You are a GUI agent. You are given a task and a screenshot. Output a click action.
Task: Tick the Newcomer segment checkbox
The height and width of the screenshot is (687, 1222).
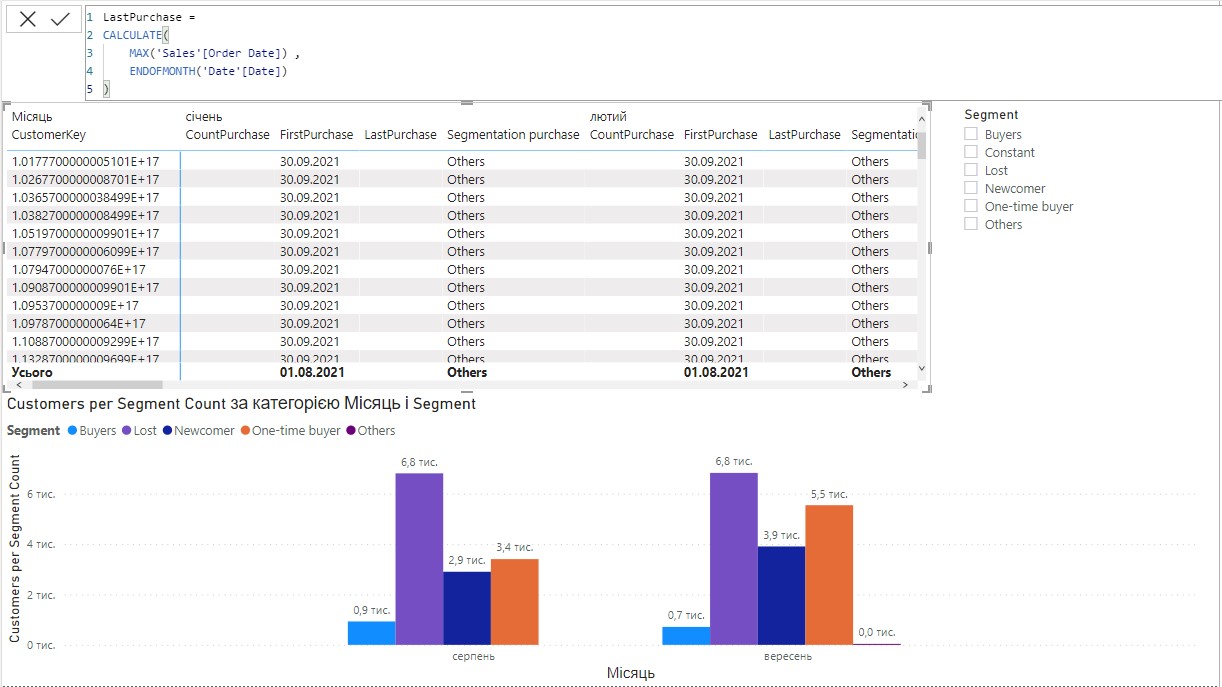(970, 188)
